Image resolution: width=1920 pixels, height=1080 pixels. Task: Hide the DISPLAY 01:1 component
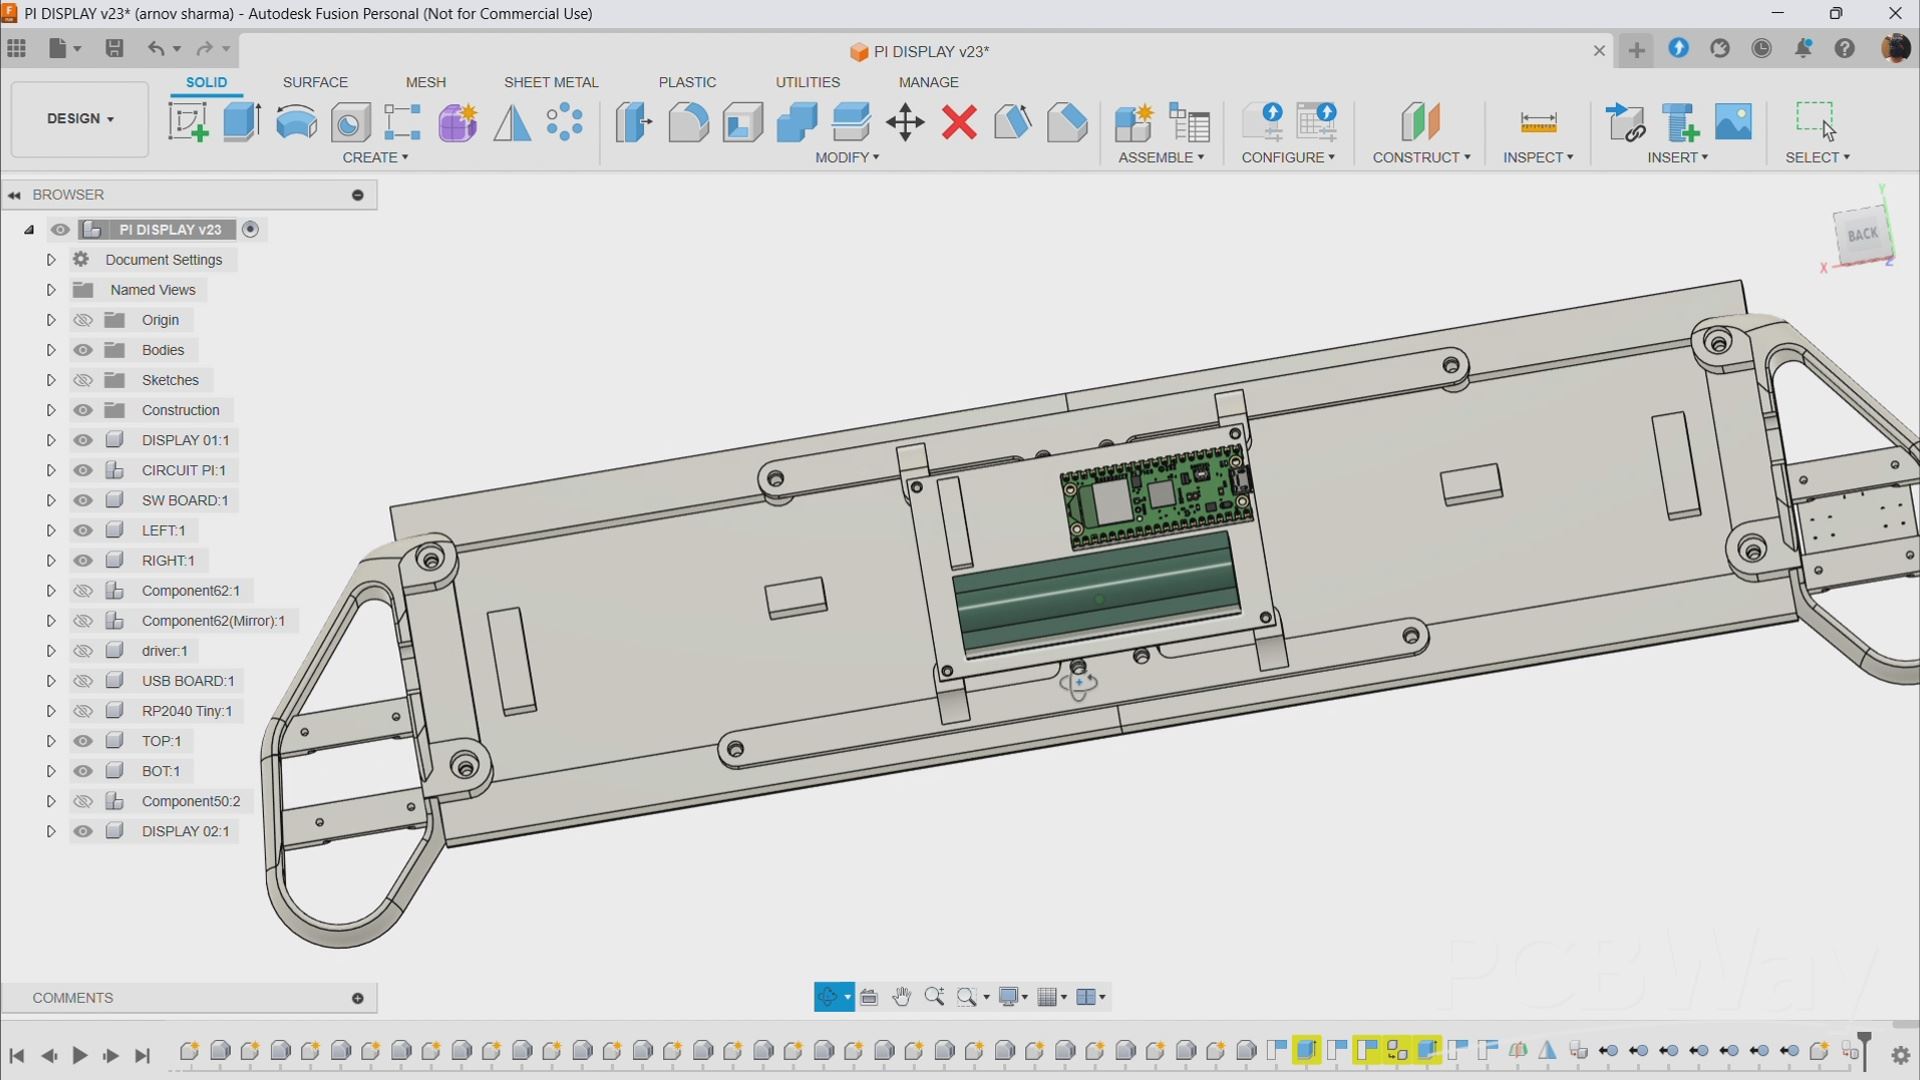pos(83,440)
